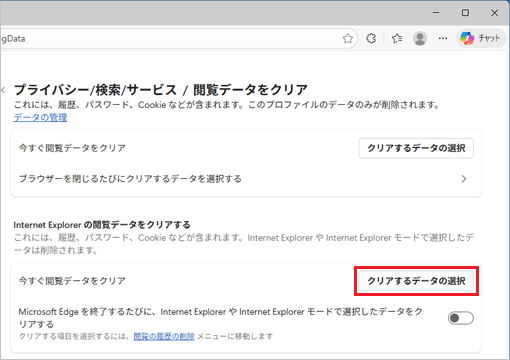Screen dimensions: 510x360
Task: Select the Internet Explorer の閲覧データをクリアする heading
Action: [x=102, y=225]
